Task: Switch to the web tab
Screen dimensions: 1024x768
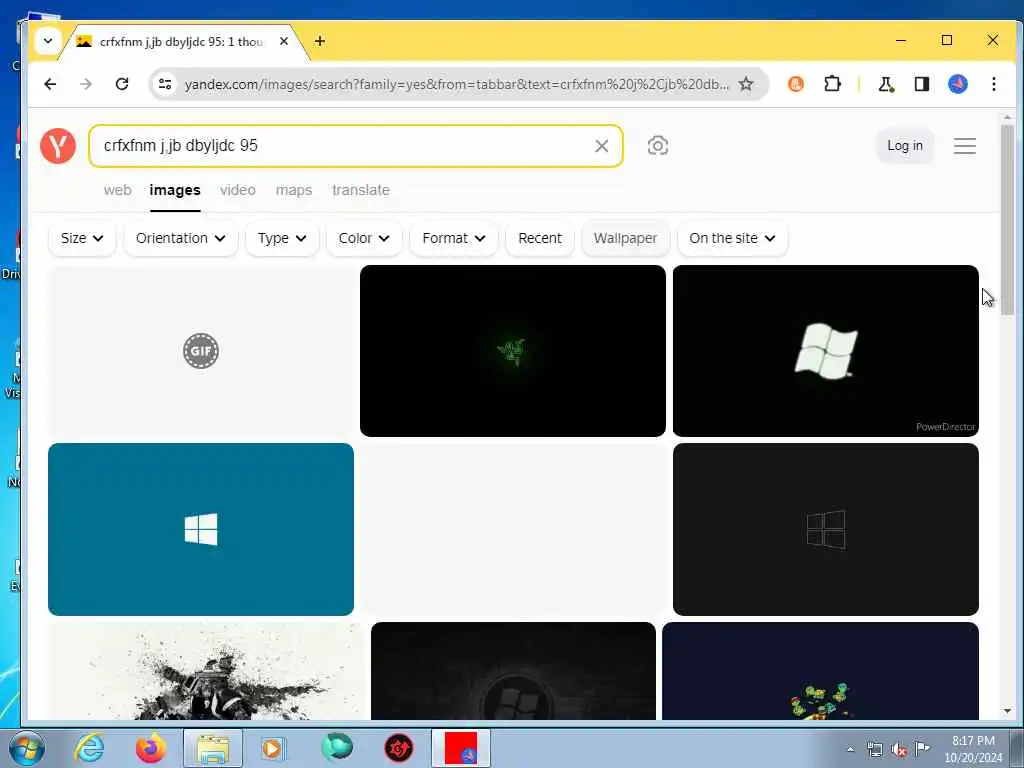Action: click(118, 190)
